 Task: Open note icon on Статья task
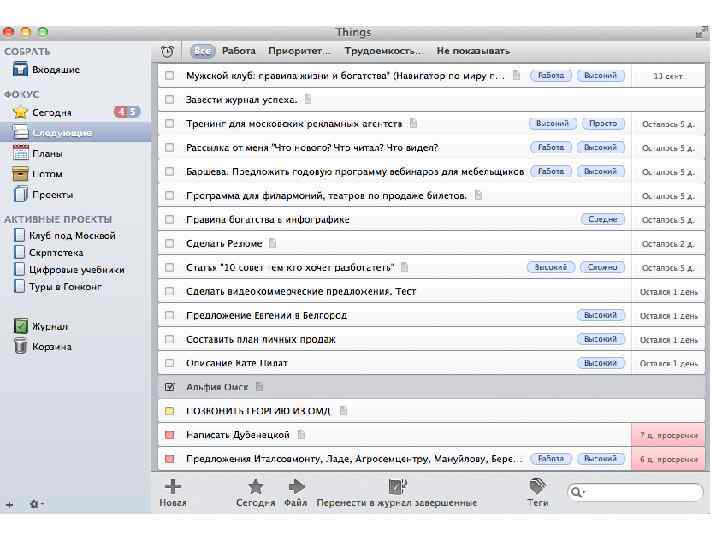[404, 267]
